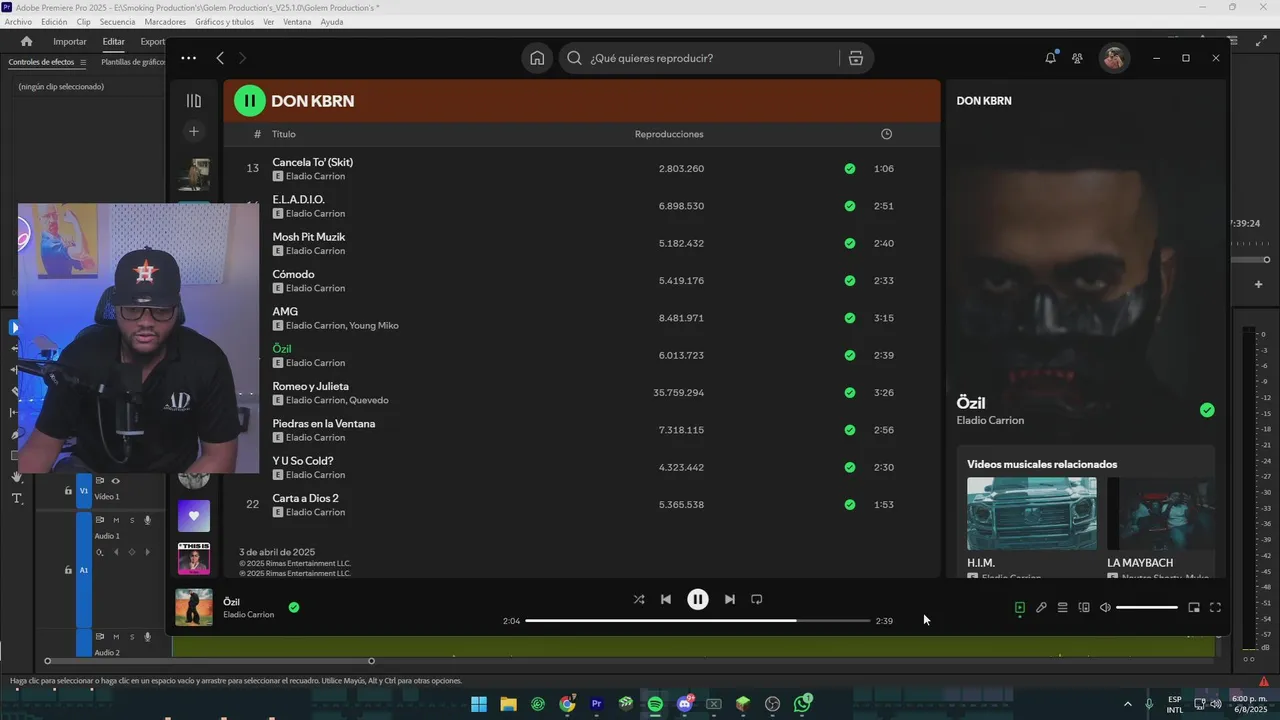The width and height of the screenshot is (1280, 720).
Task: Pause DON KBRN with the green button
Action: pyautogui.click(x=249, y=100)
